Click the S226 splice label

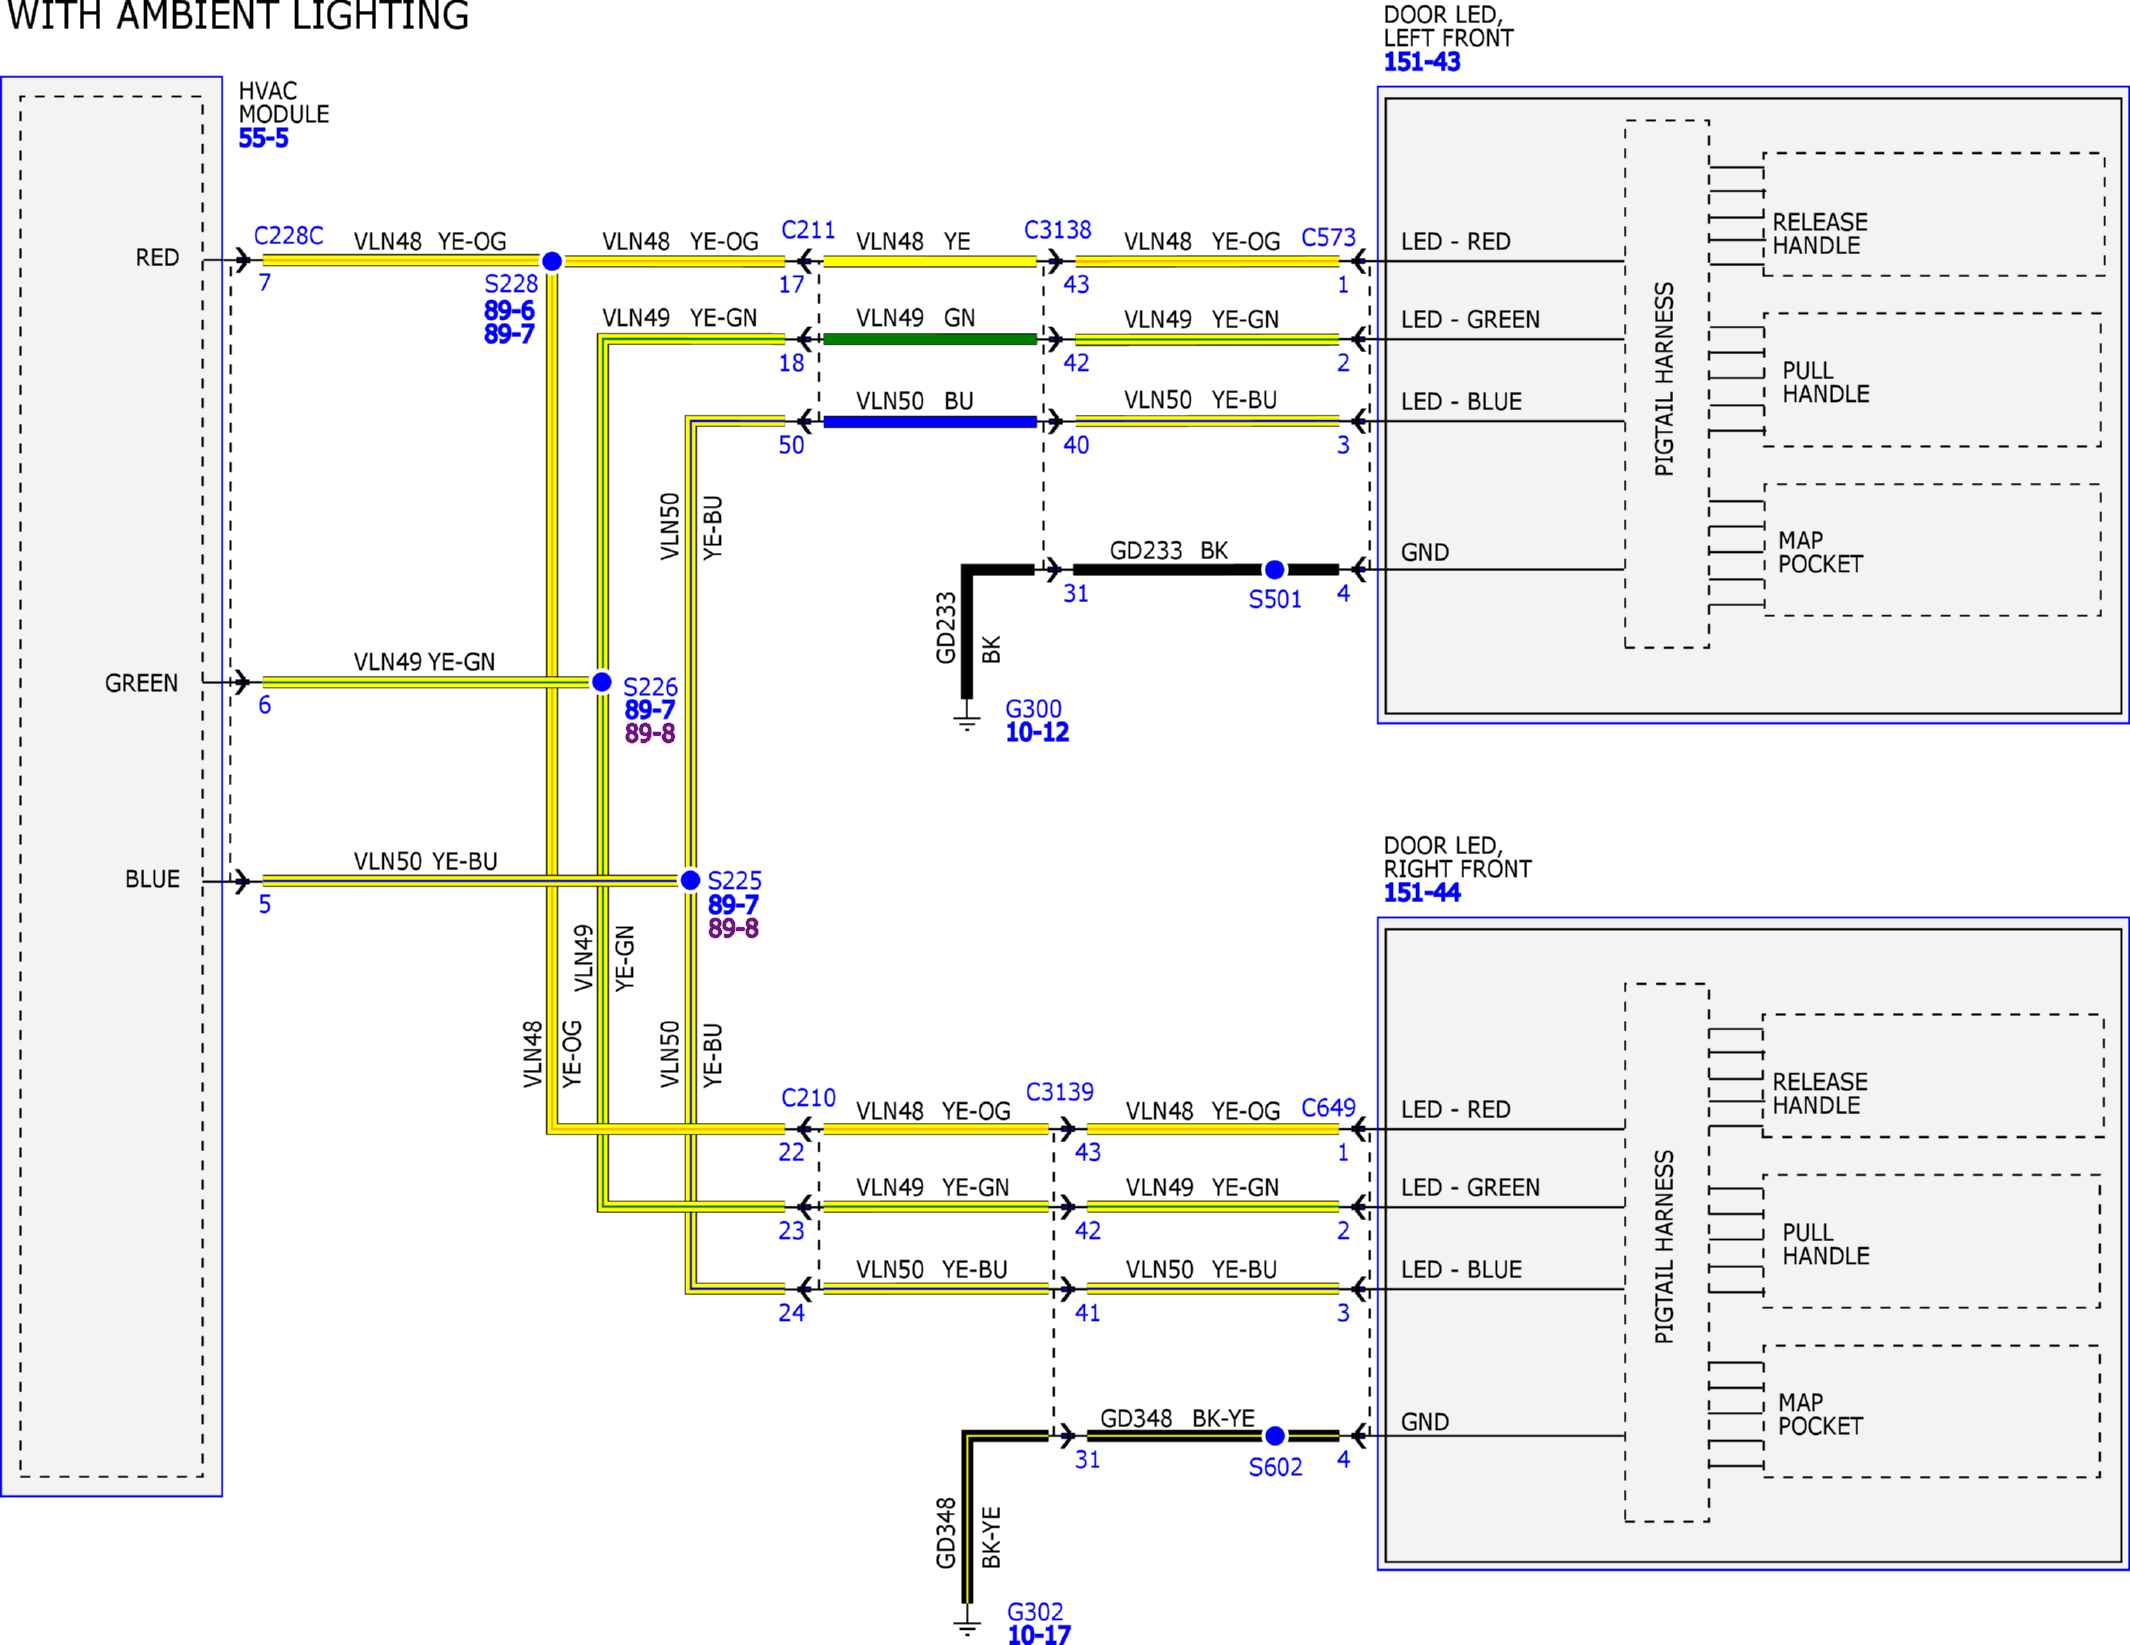650,687
